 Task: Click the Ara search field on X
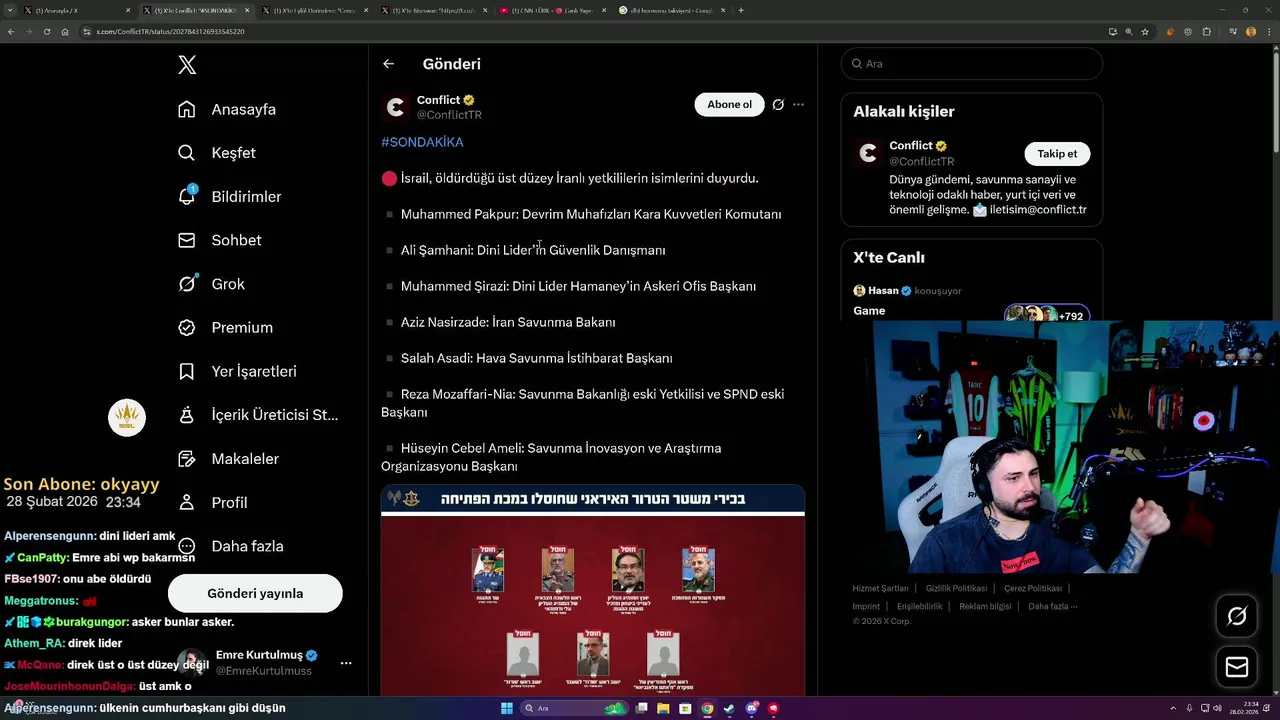(972, 63)
